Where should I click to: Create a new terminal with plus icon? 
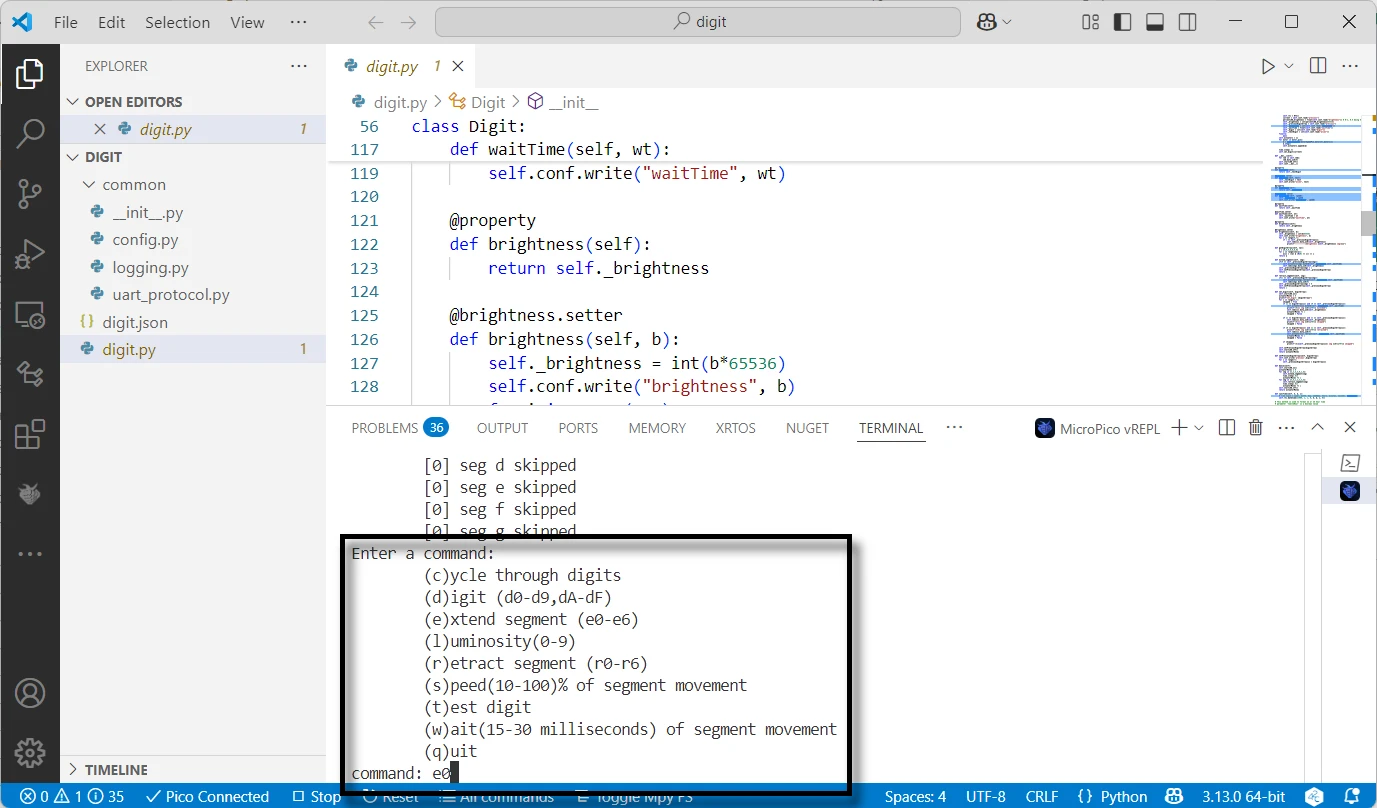pos(1179,428)
